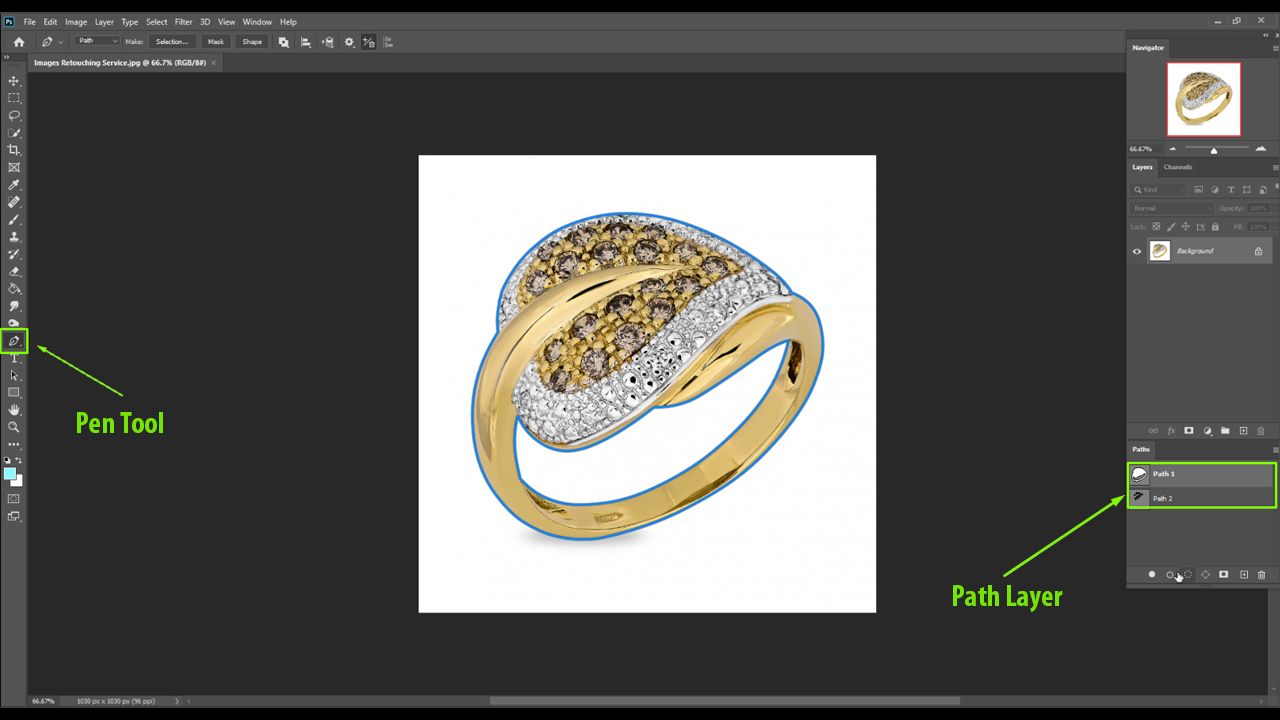Select the Move tool
1280x720 pixels.
[x=14, y=80]
